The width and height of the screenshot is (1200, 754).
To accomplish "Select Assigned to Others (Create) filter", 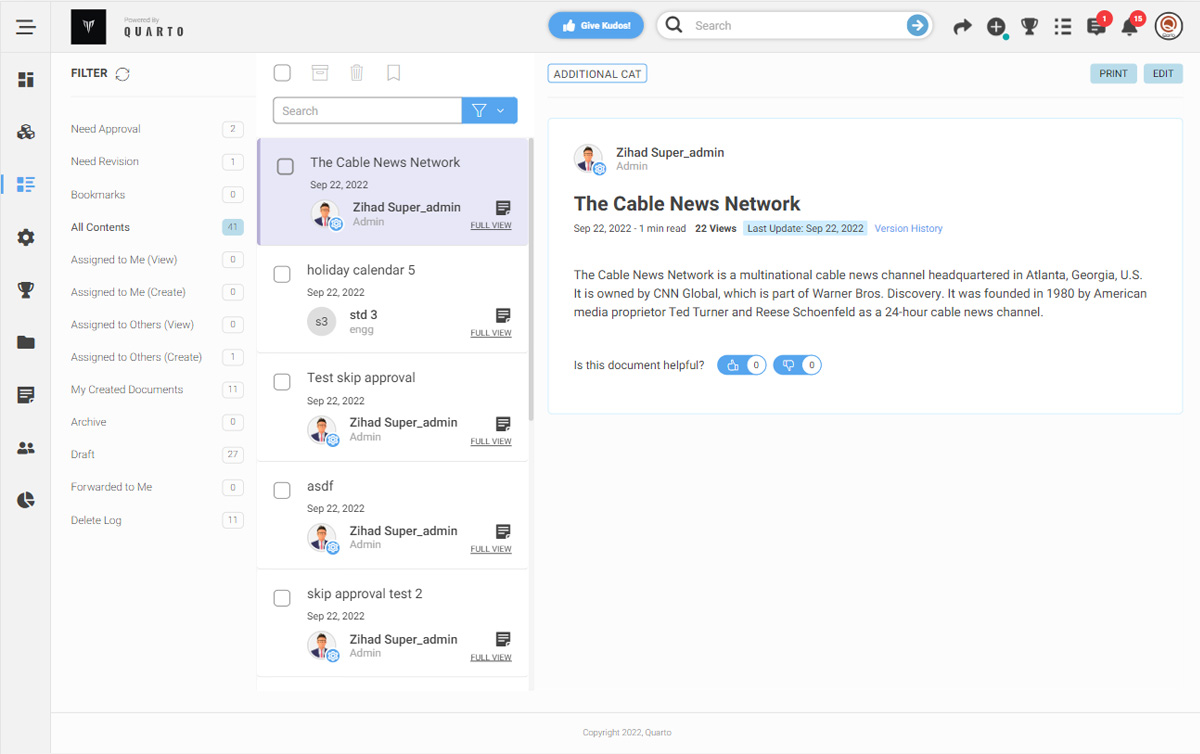I will [x=157, y=357].
